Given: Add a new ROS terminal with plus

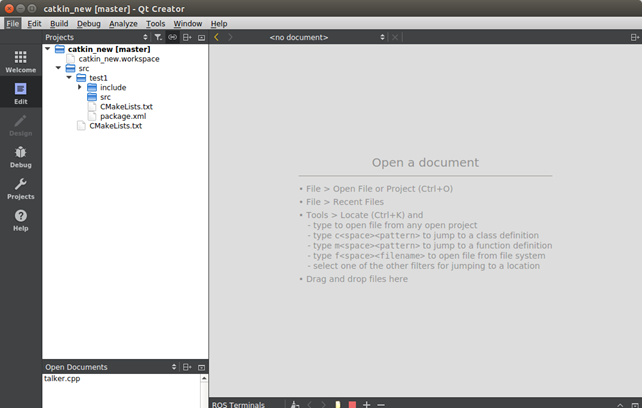Looking at the screenshot, I should pos(366,404).
